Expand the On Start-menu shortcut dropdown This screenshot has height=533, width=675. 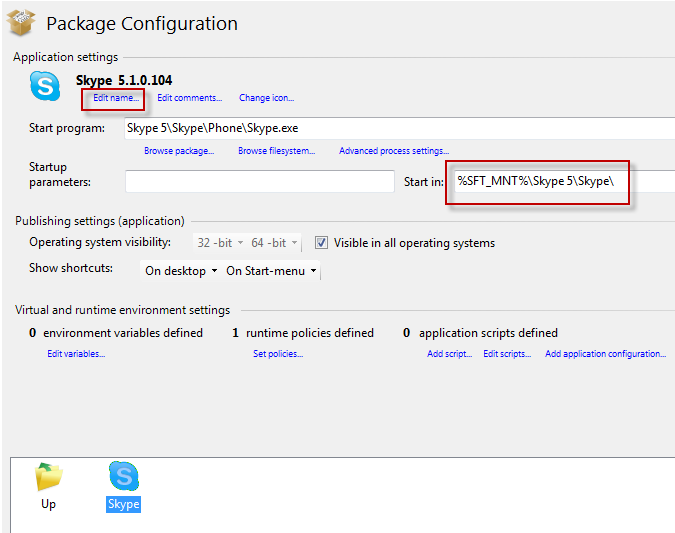point(271,271)
